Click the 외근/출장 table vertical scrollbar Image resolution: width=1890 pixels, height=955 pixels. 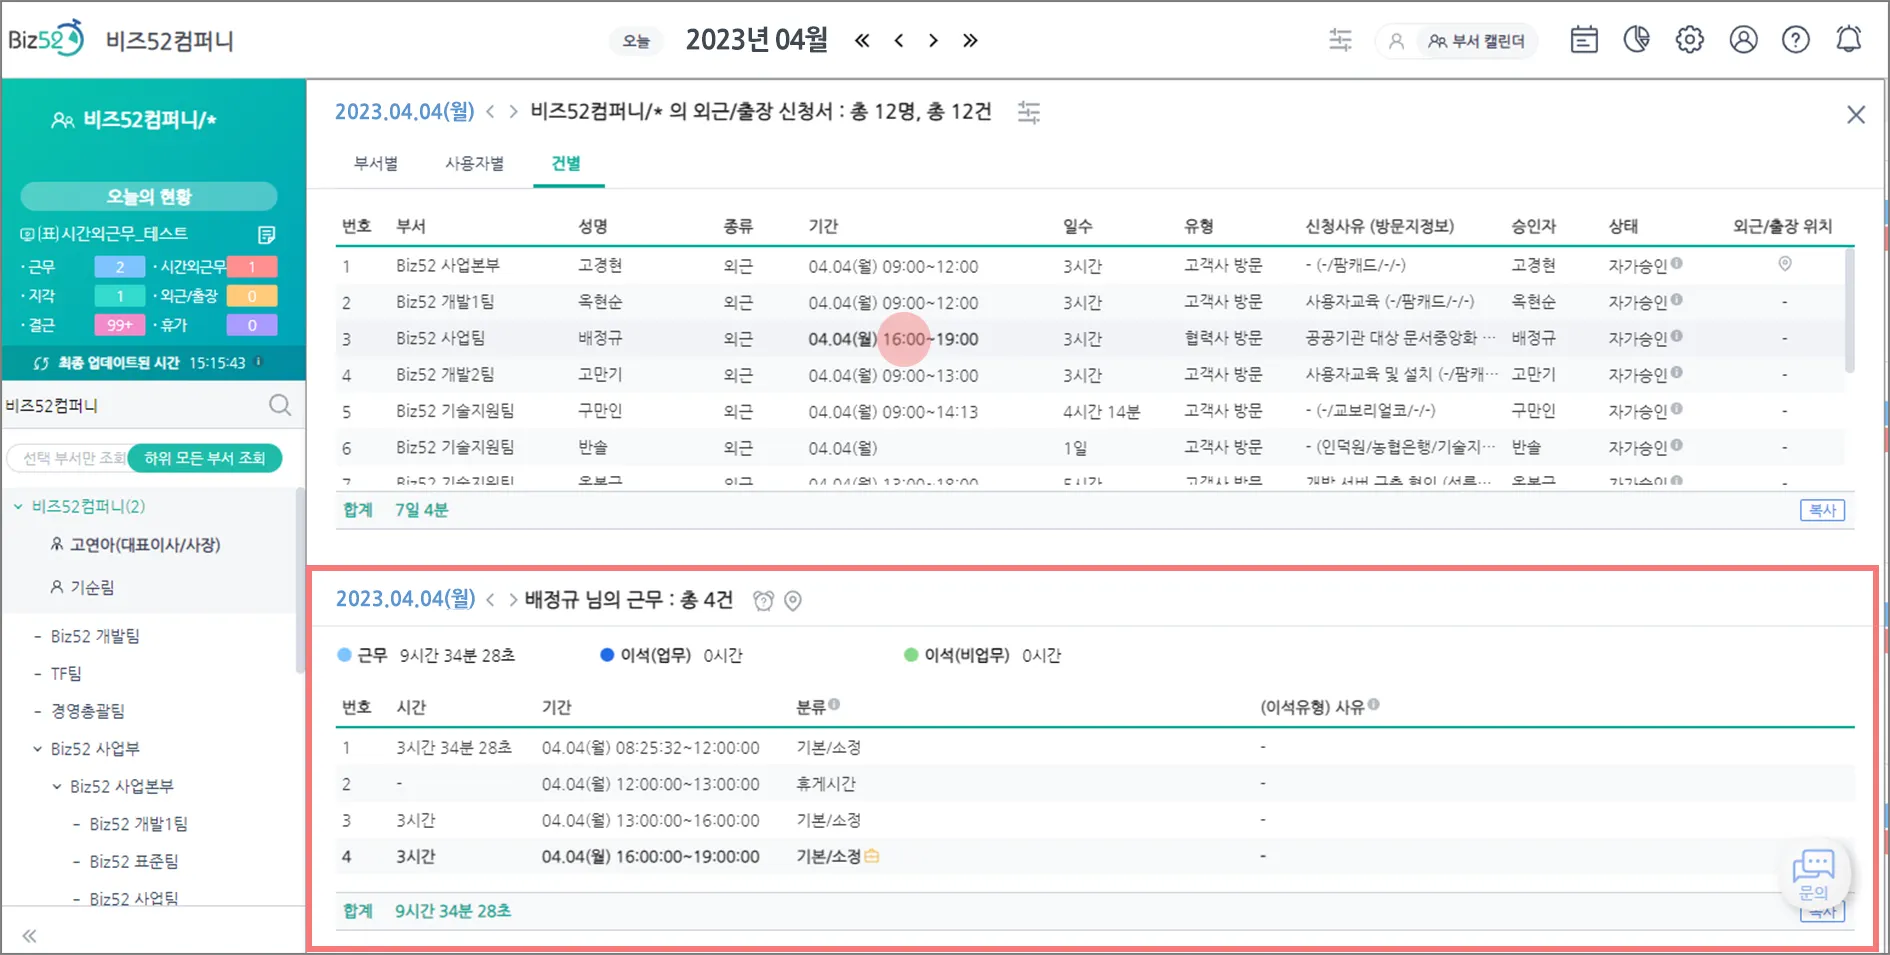(1849, 310)
